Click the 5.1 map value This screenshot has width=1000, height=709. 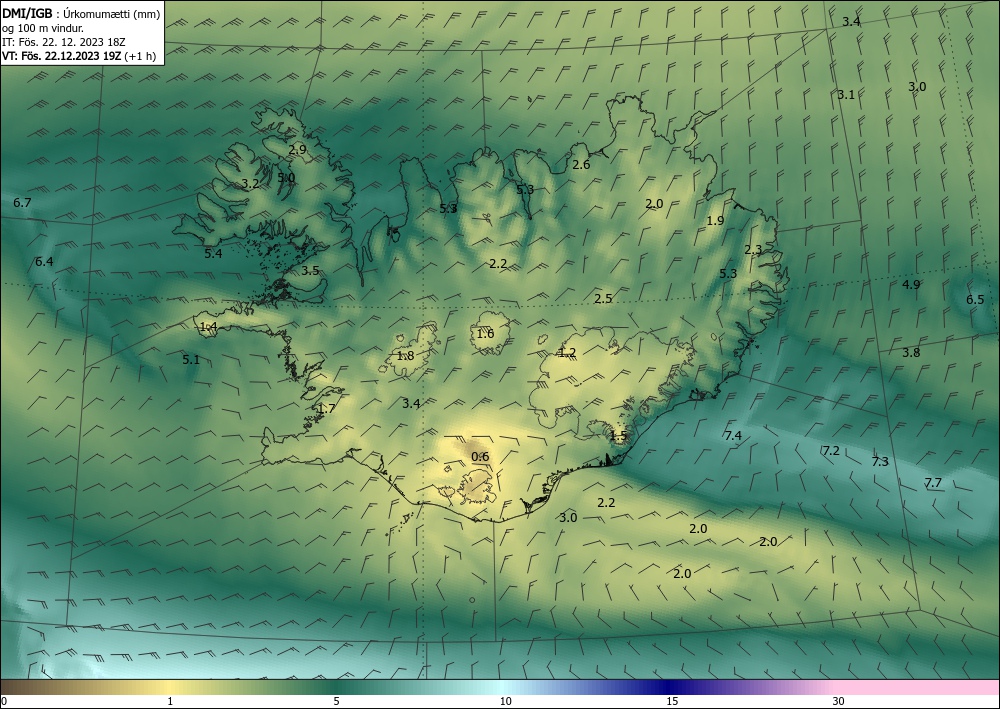coord(191,360)
